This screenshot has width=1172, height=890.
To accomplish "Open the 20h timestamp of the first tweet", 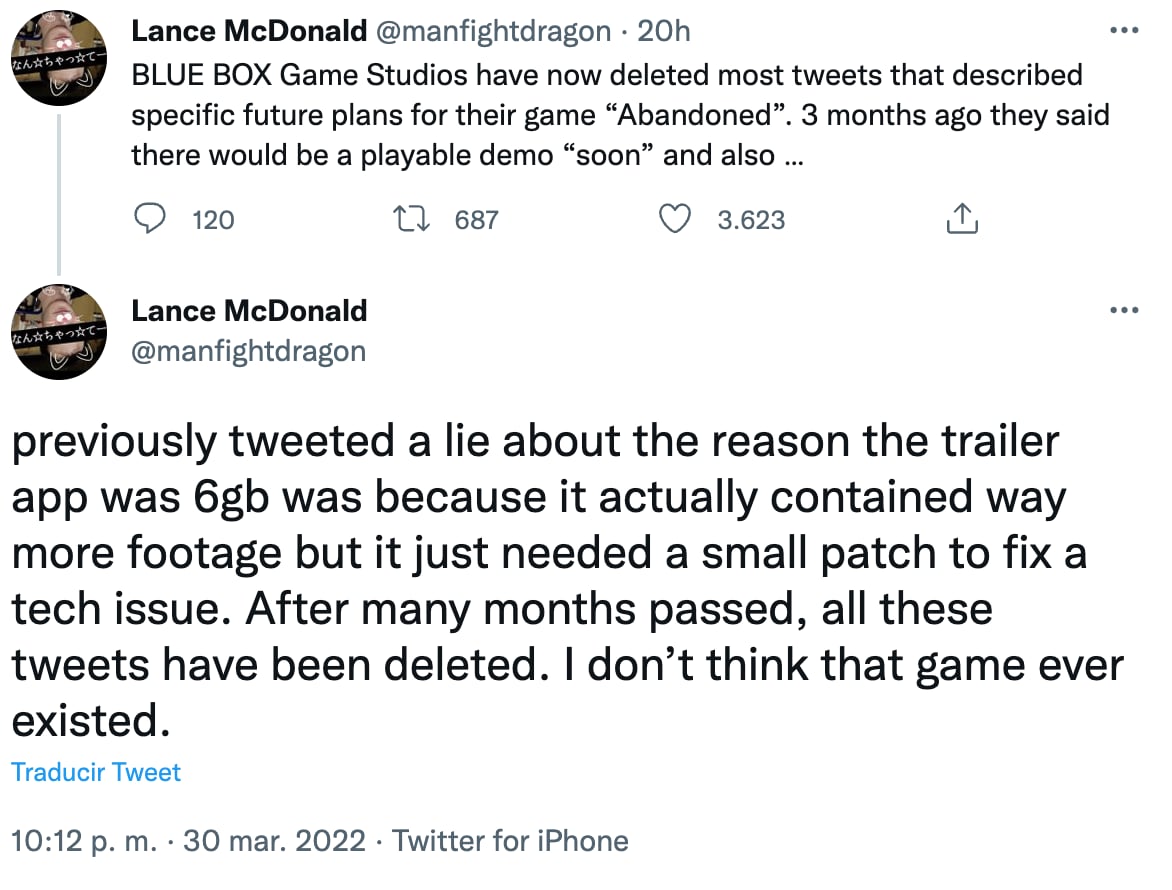I will [664, 31].
